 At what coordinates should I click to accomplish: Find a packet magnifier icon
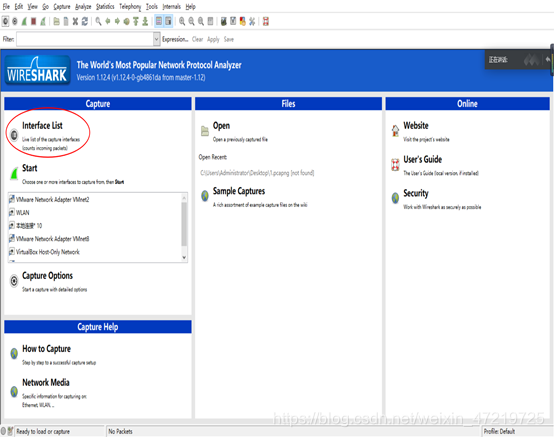coord(98,22)
